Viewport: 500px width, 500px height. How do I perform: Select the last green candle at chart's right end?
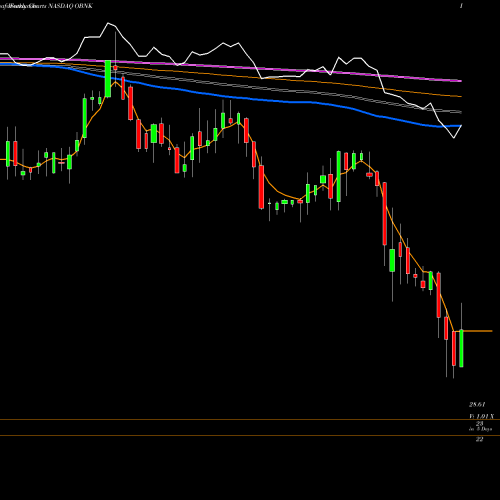click(x=461, y=348)
